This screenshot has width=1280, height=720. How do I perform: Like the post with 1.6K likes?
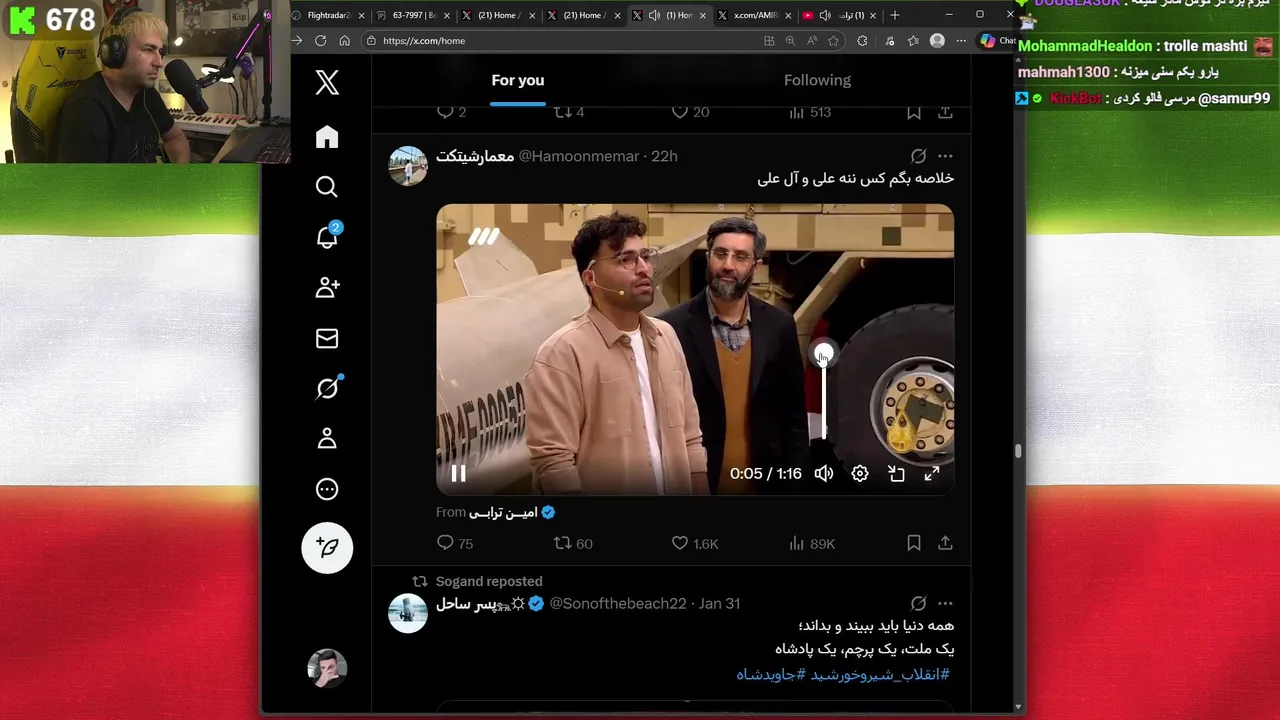[x=695, y=543]
